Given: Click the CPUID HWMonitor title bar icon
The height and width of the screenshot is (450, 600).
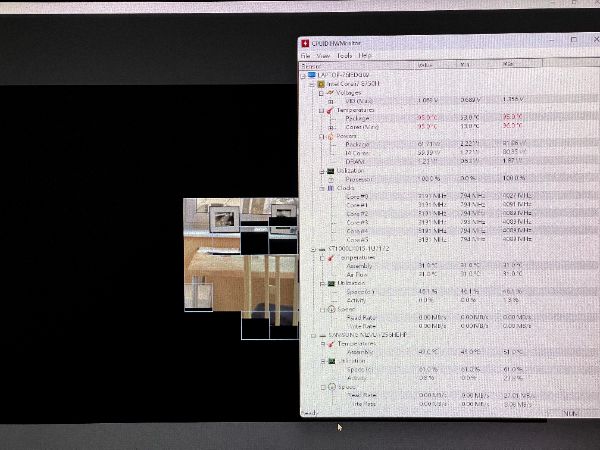Looking at the screenshot, I should [305, 43].
